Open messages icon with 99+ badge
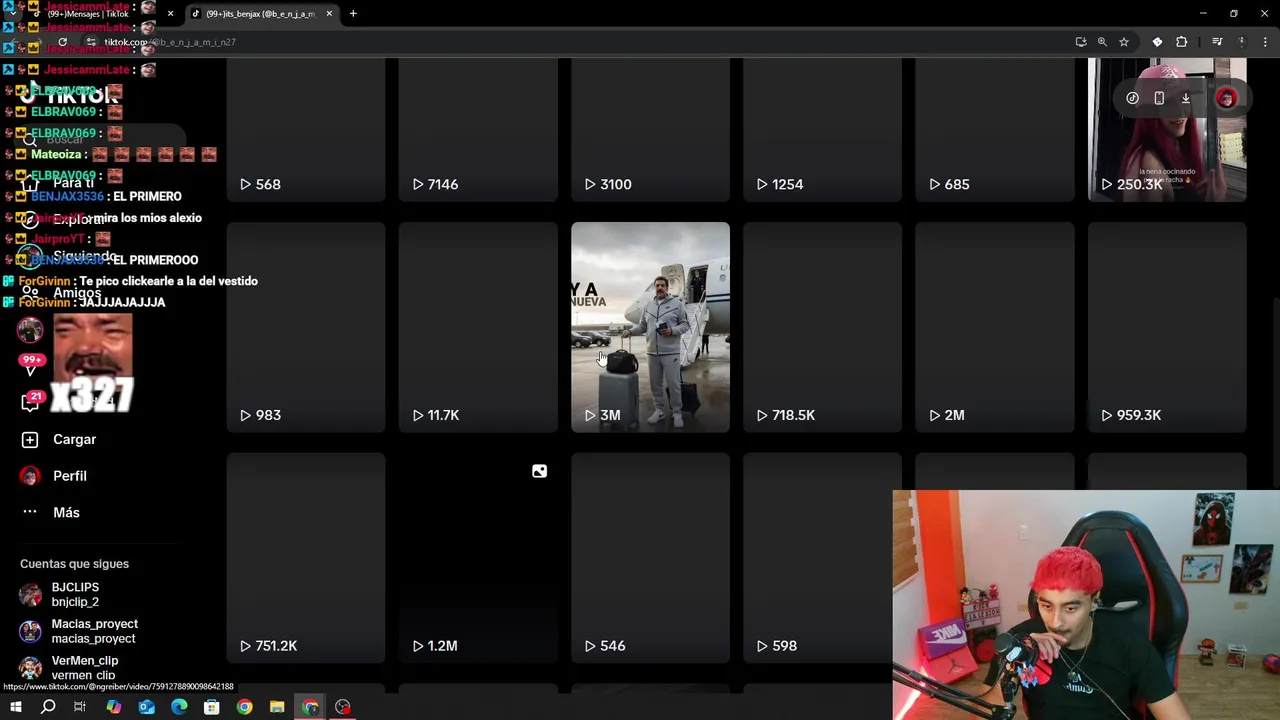Image resolution: width=1280 pixels, height=720 pixels. click(x=30, y=366)
